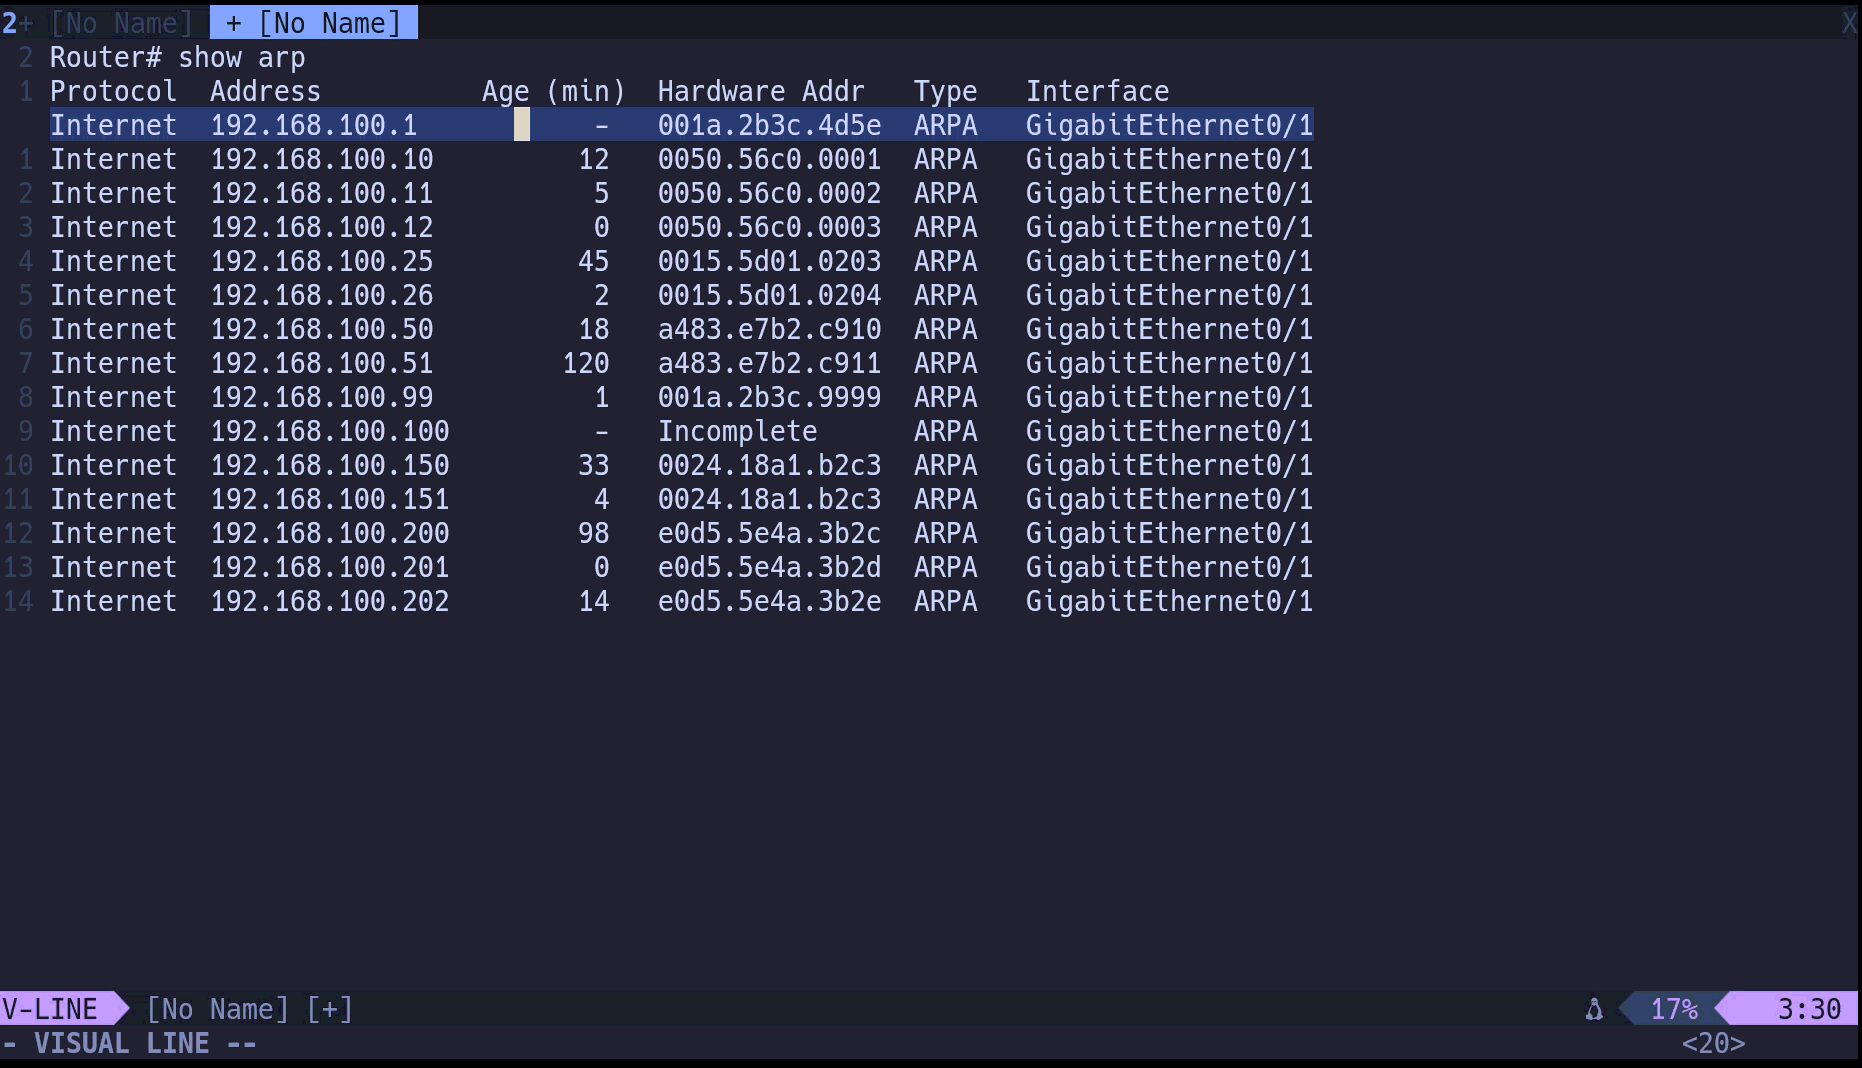
Task: Click MAC 0024.18a1.b2c3 in the 192.168.100.151 row
Action: [x=769, y=499]
